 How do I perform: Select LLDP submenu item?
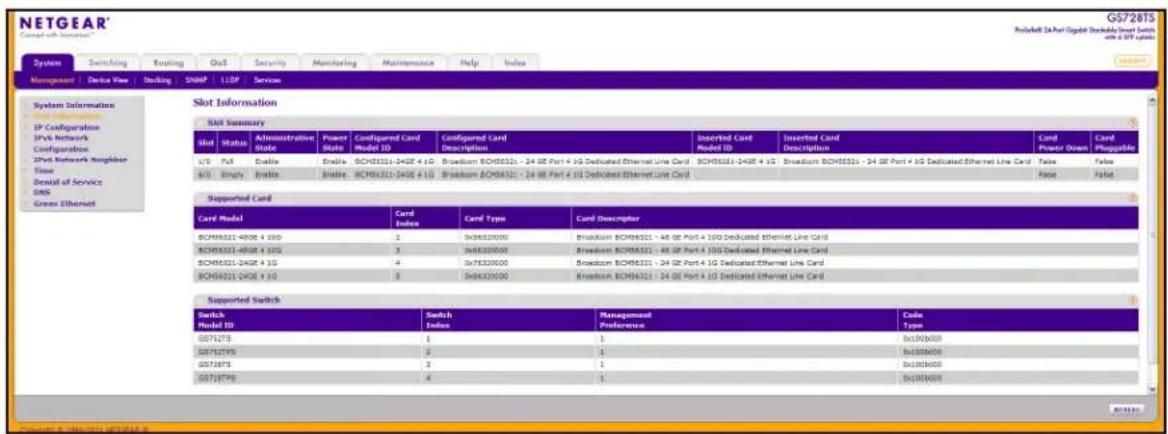tap(229, 78)
